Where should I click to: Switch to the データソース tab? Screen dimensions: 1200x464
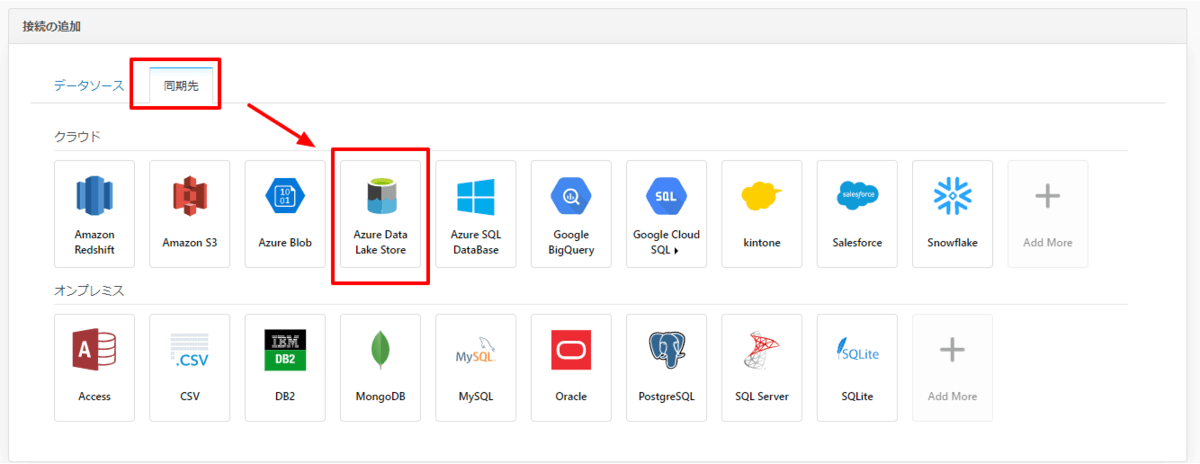pyautogui.click(x=89, y=86)
